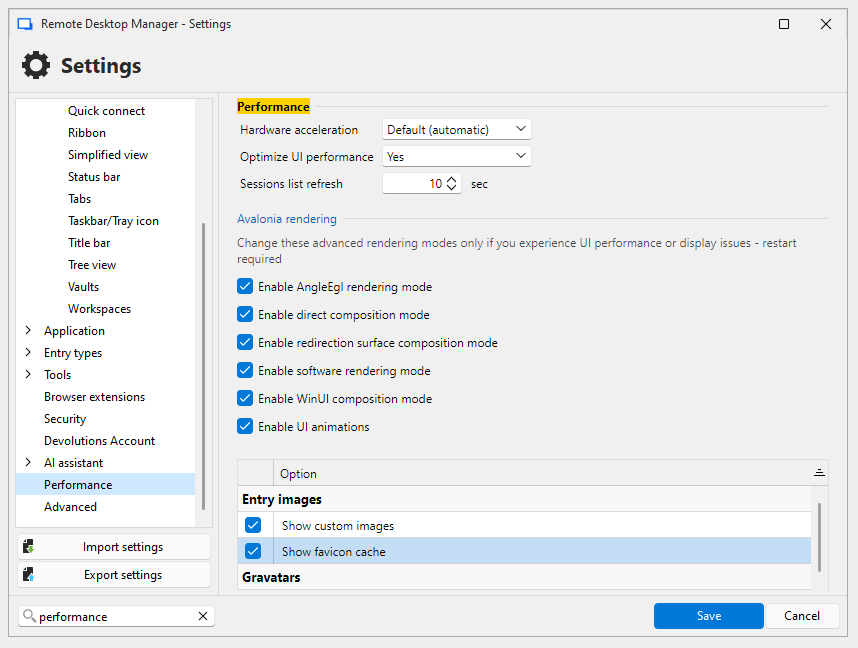Image resolution: width=858 pixels, height=648 pixels.
Task: Close the Settings window
Action: click(826, 24)
